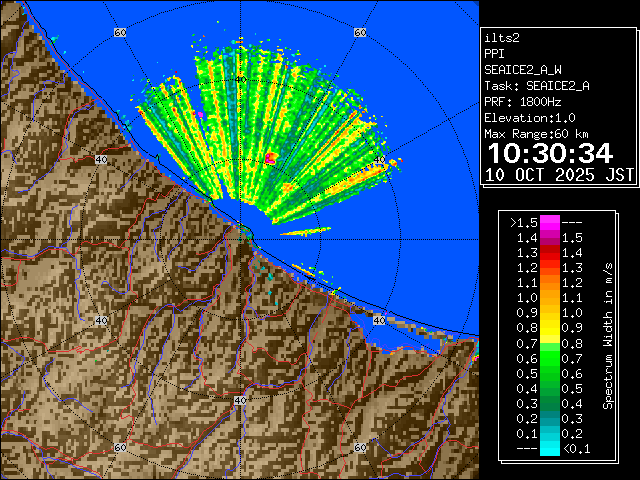
Task: Click the dark red 1.3 legend swatch
Action: tap(549, 252)
